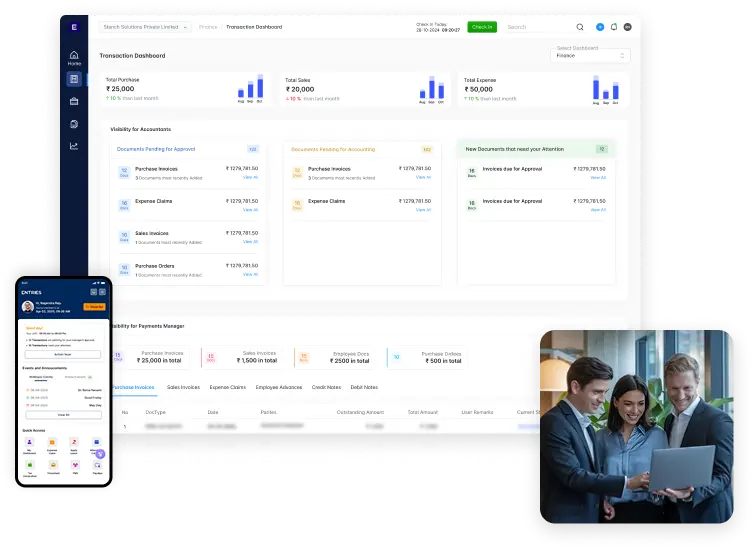Click View All for Sales Invoices
Image resolution: width=755 pixels, height=551 pixels.
(250, 241)
